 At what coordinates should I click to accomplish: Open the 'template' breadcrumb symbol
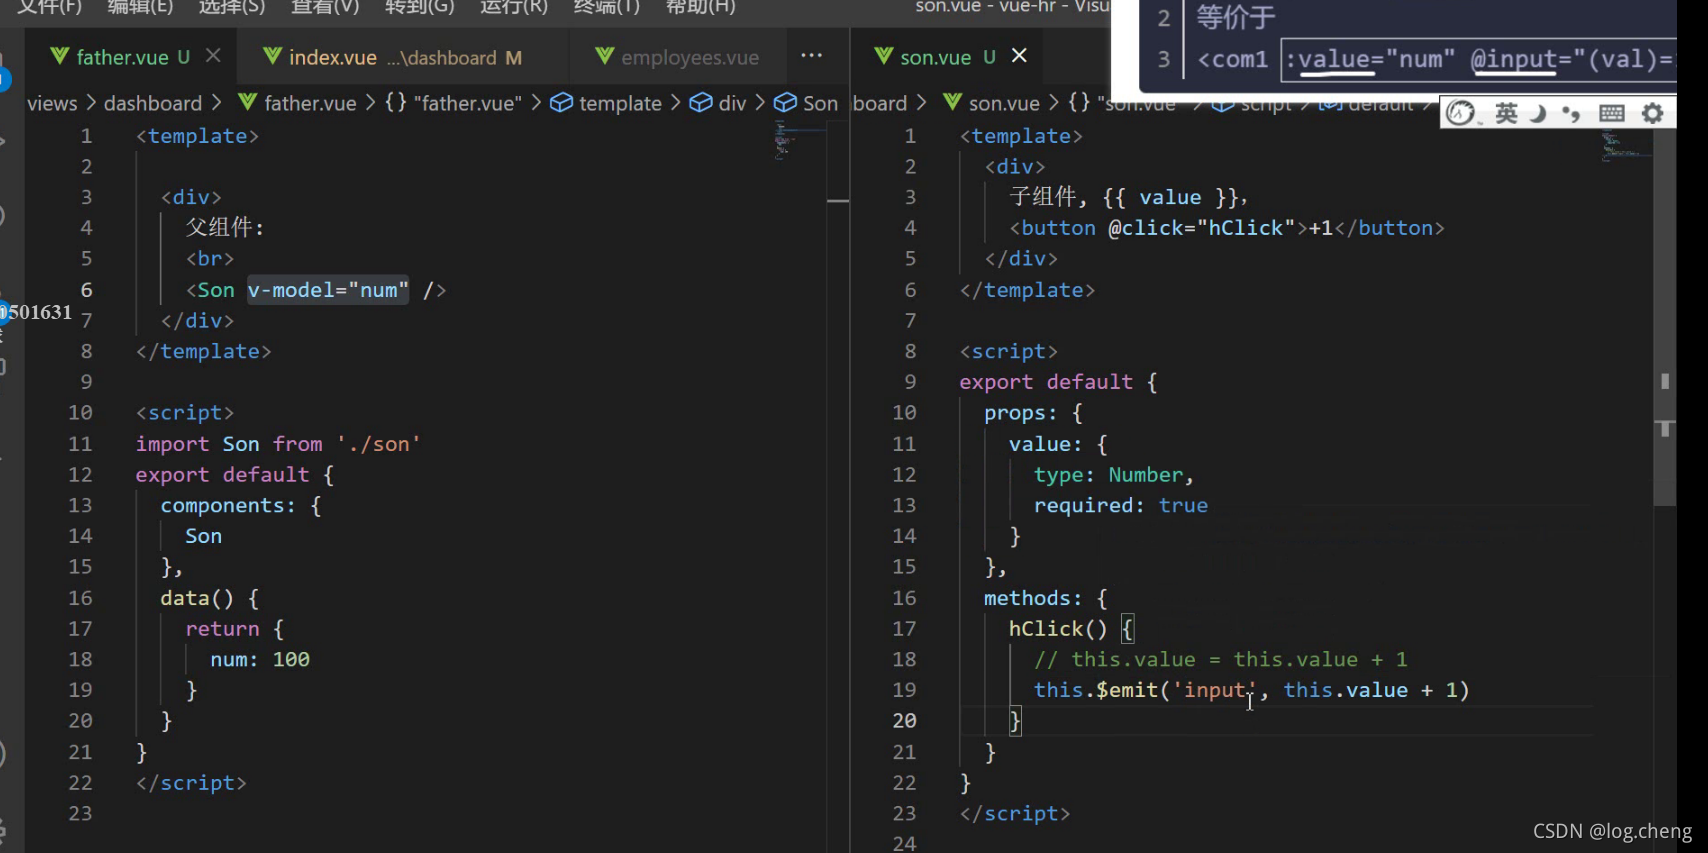(606, 103)
